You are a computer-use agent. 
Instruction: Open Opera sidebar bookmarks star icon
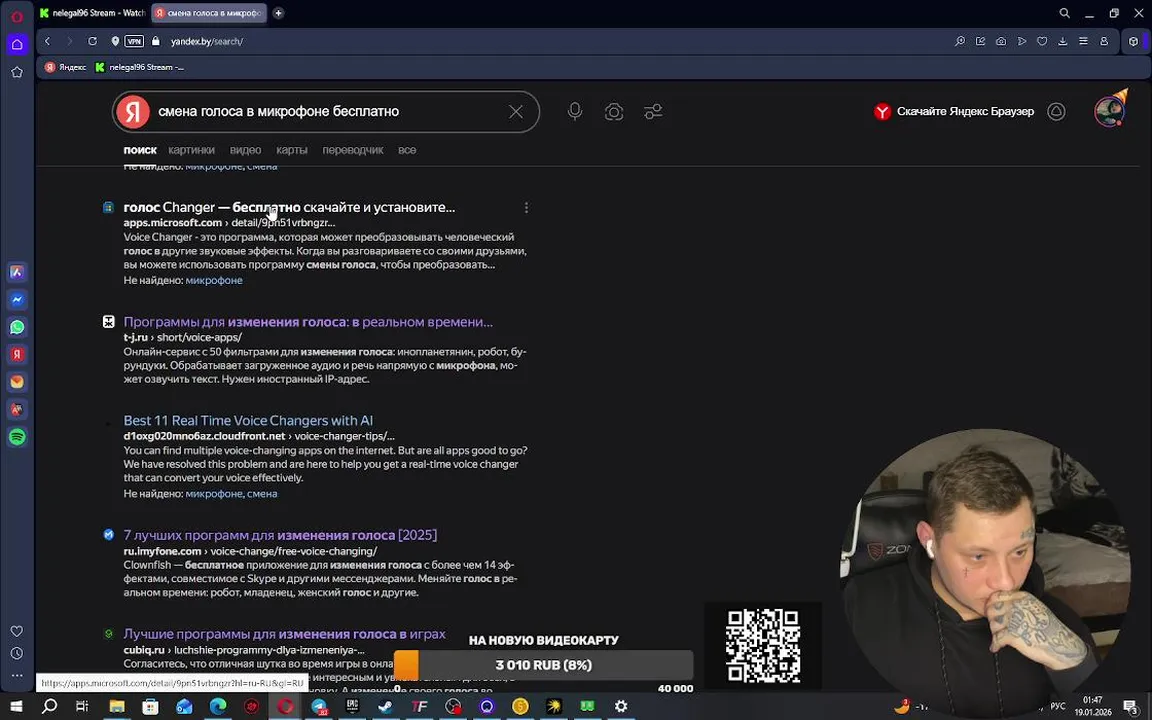pos(17,72)
